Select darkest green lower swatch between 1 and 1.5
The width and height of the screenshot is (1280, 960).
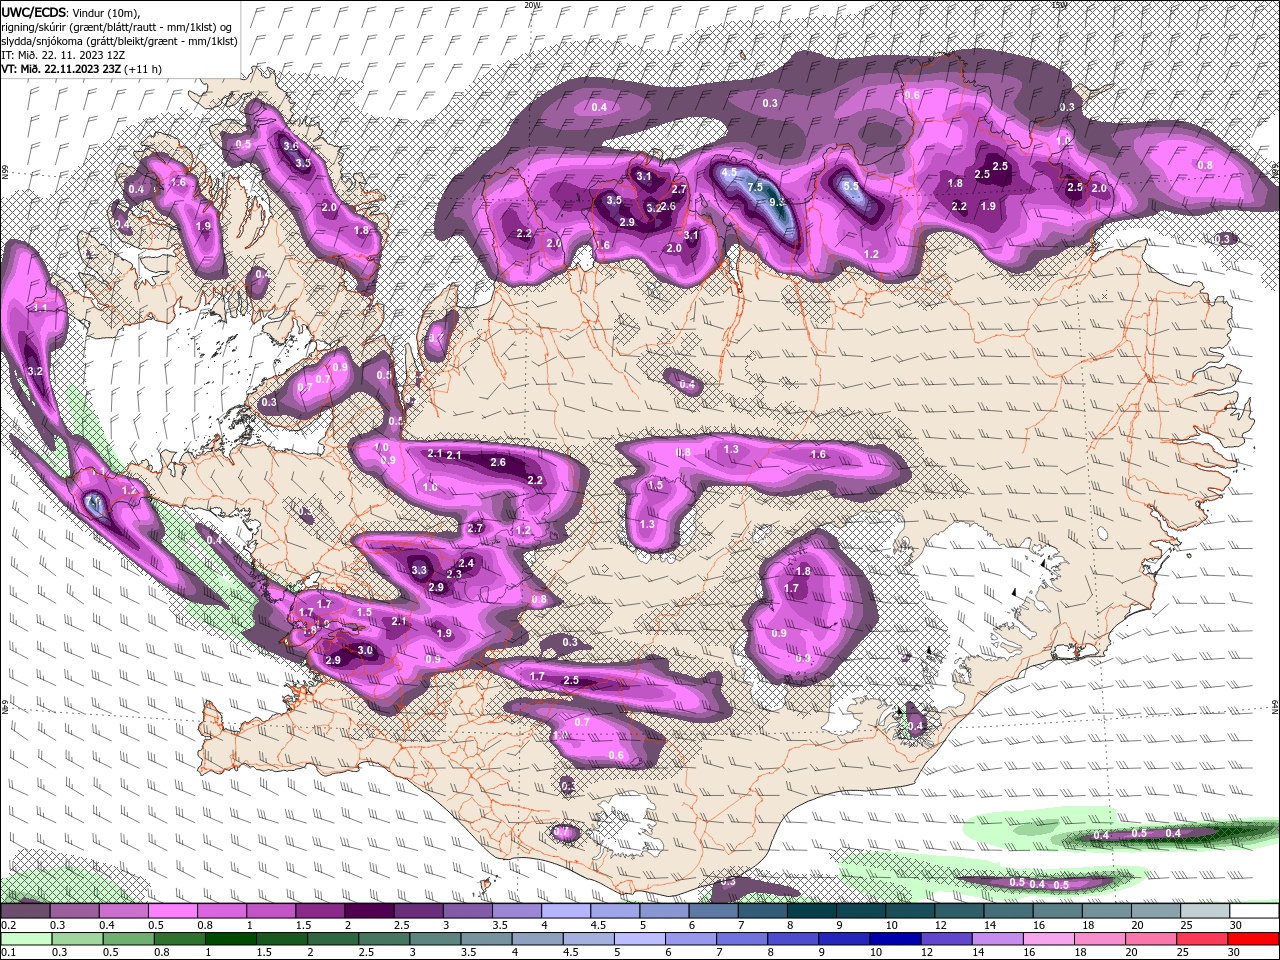(229, 938)
